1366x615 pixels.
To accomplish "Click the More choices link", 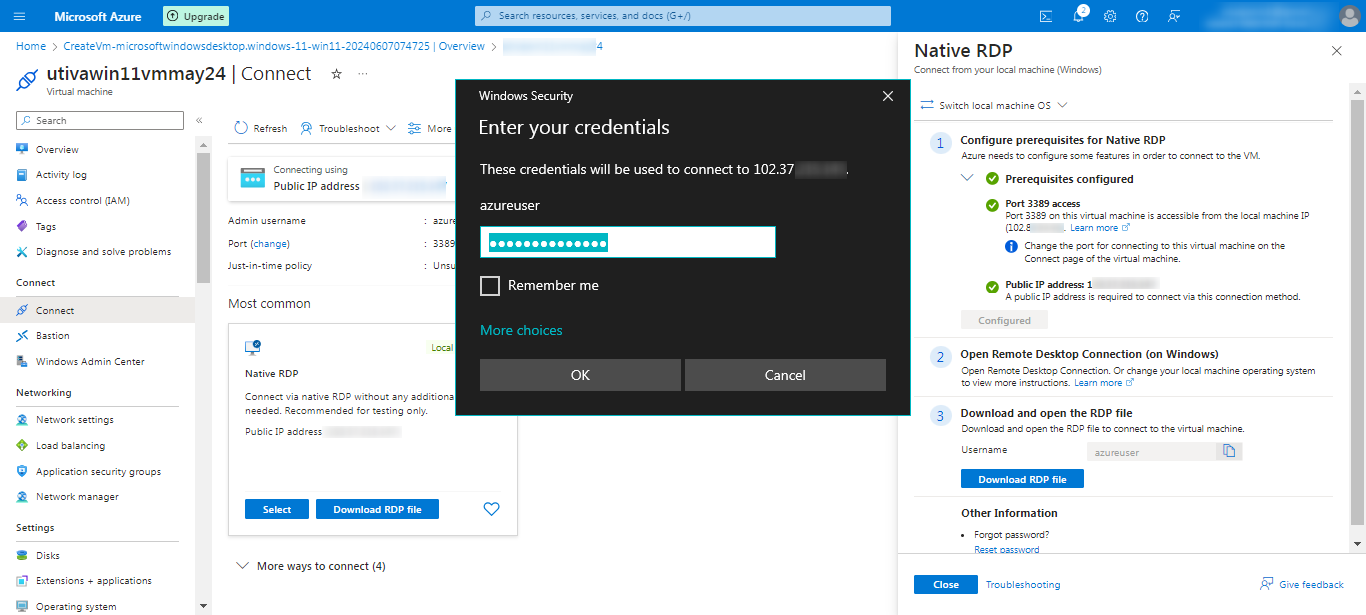I will click(521, 330).
